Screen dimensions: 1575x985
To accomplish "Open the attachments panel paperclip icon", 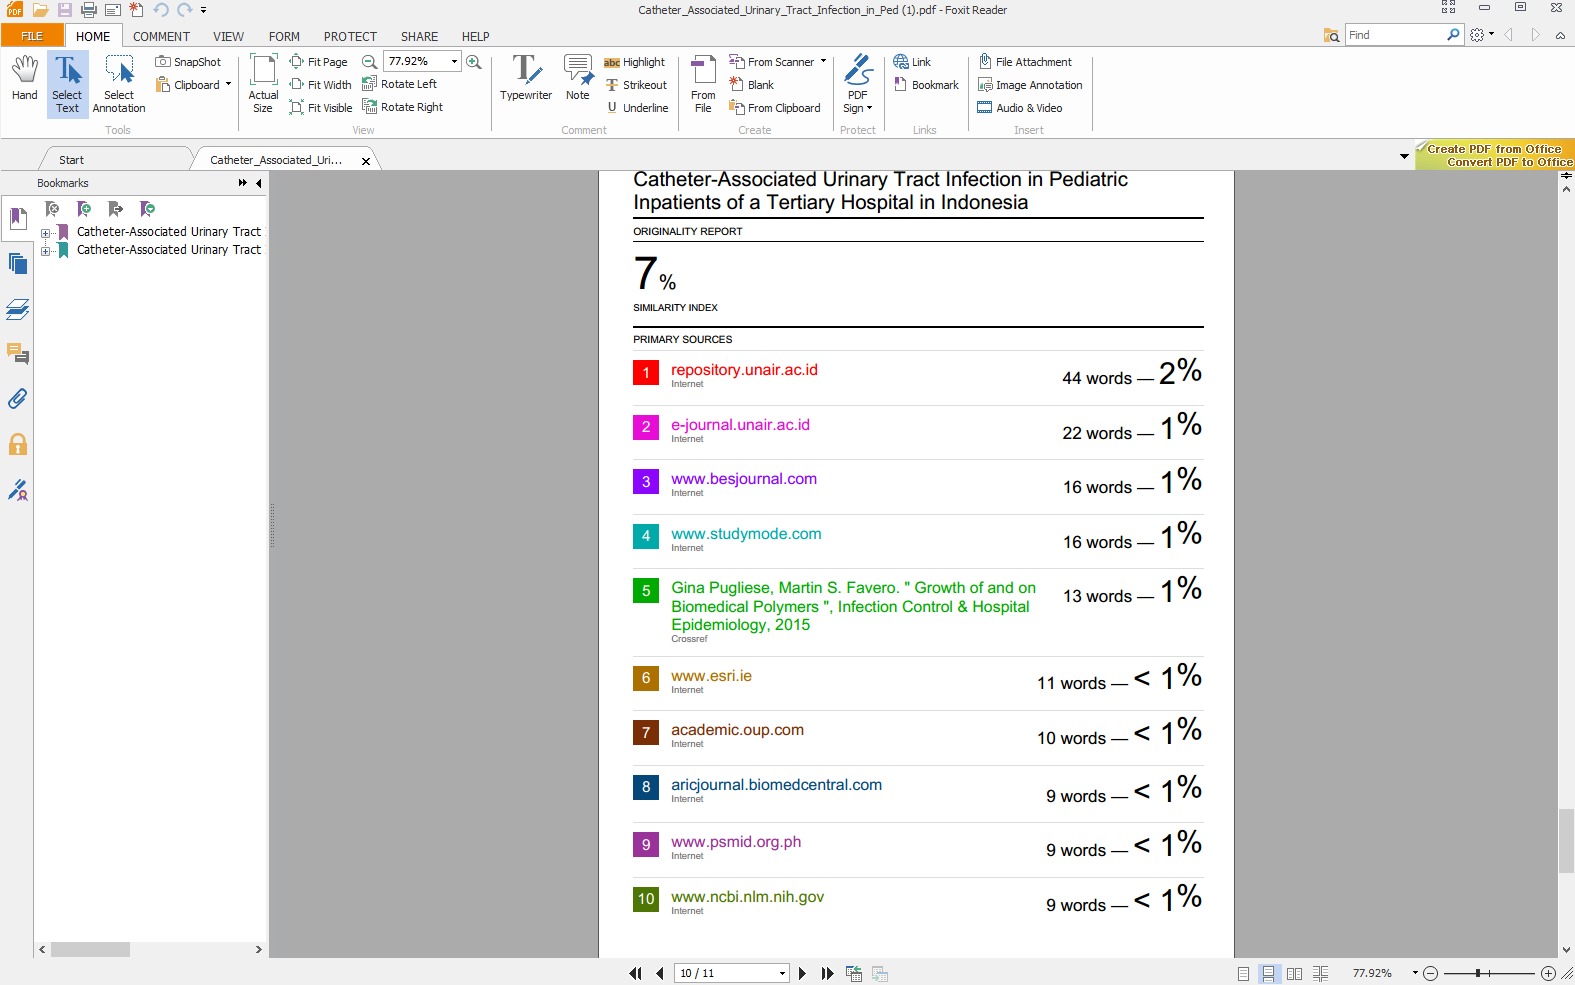I will click(x=18, y=399).
